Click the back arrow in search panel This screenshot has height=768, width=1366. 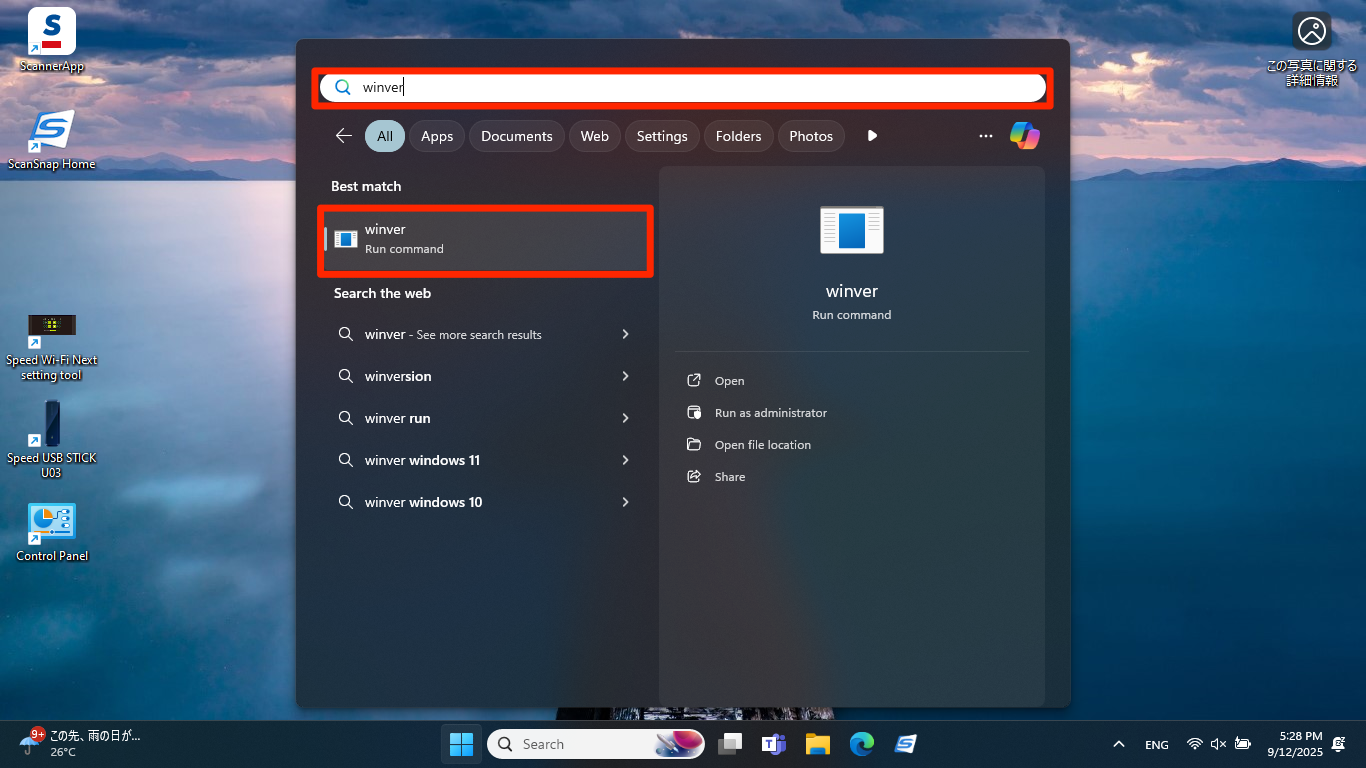pos(344,136)
